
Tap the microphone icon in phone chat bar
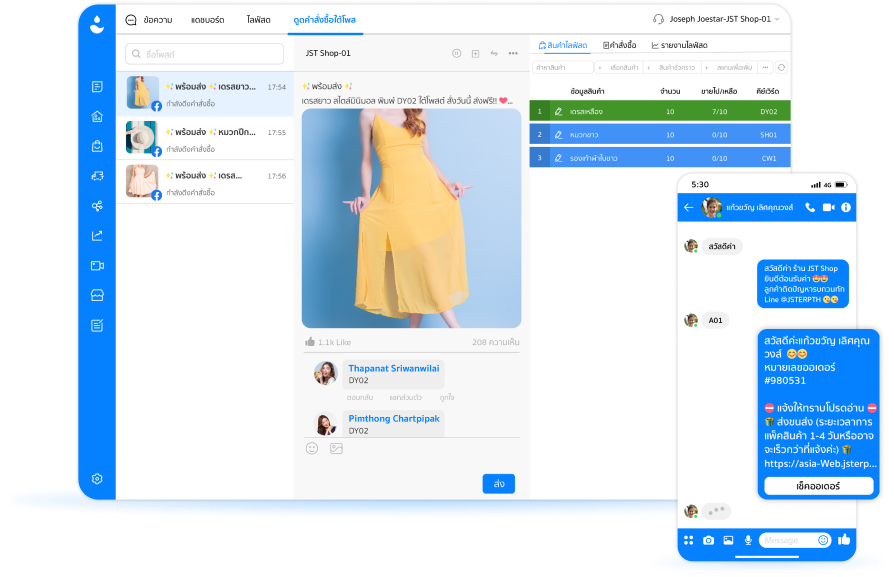[748, 540]
